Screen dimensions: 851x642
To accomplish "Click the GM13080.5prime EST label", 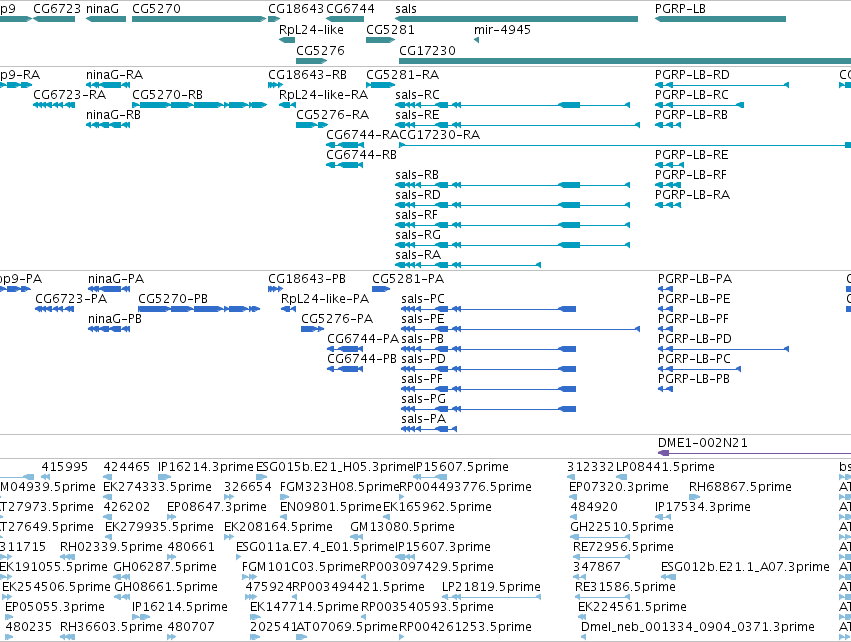I will point(402,527).
